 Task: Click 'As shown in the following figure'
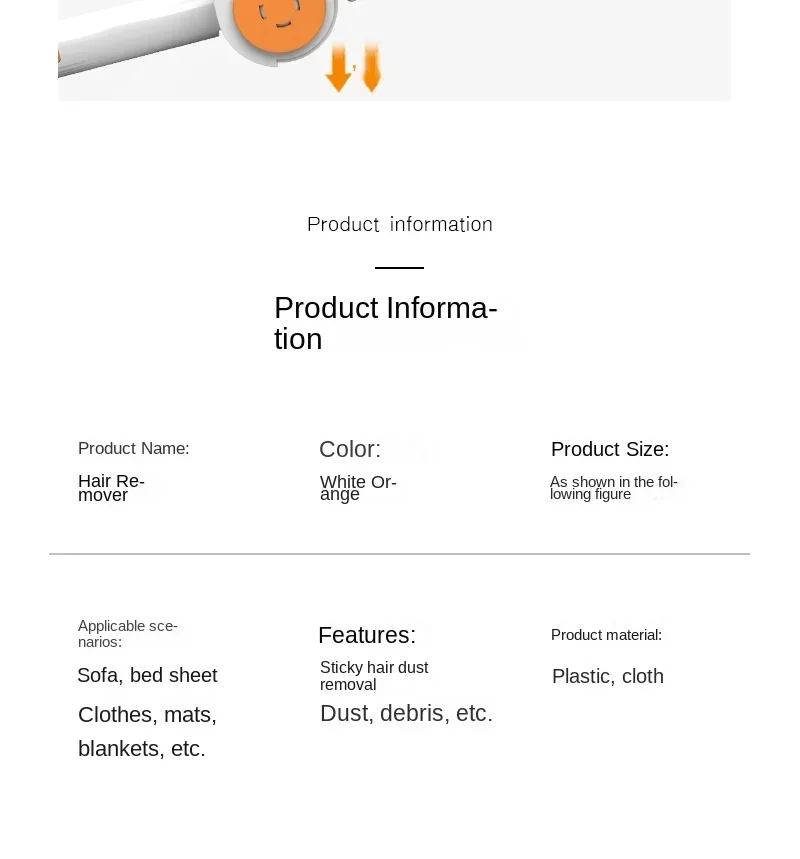(x=614, y=488)
